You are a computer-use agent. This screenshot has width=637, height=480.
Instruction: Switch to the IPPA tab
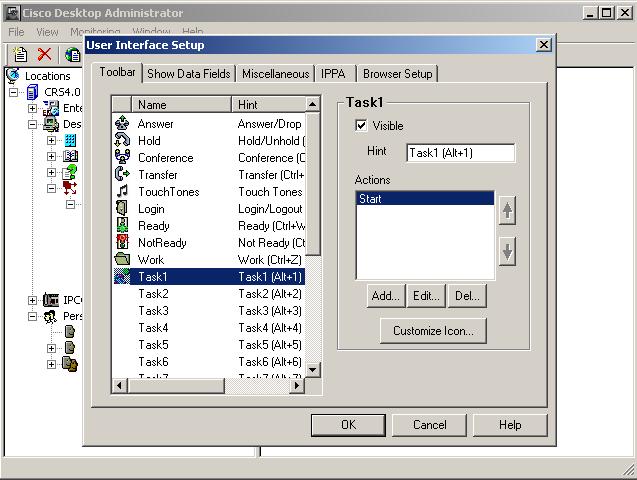coord(334,74)
